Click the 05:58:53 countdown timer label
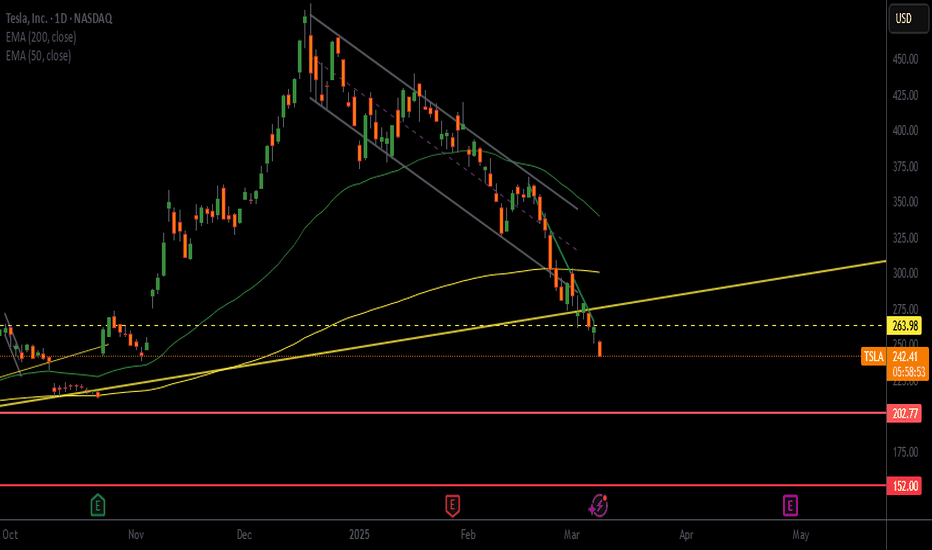The height and width of the screenshot is (550, 932). tap(908, 372)
